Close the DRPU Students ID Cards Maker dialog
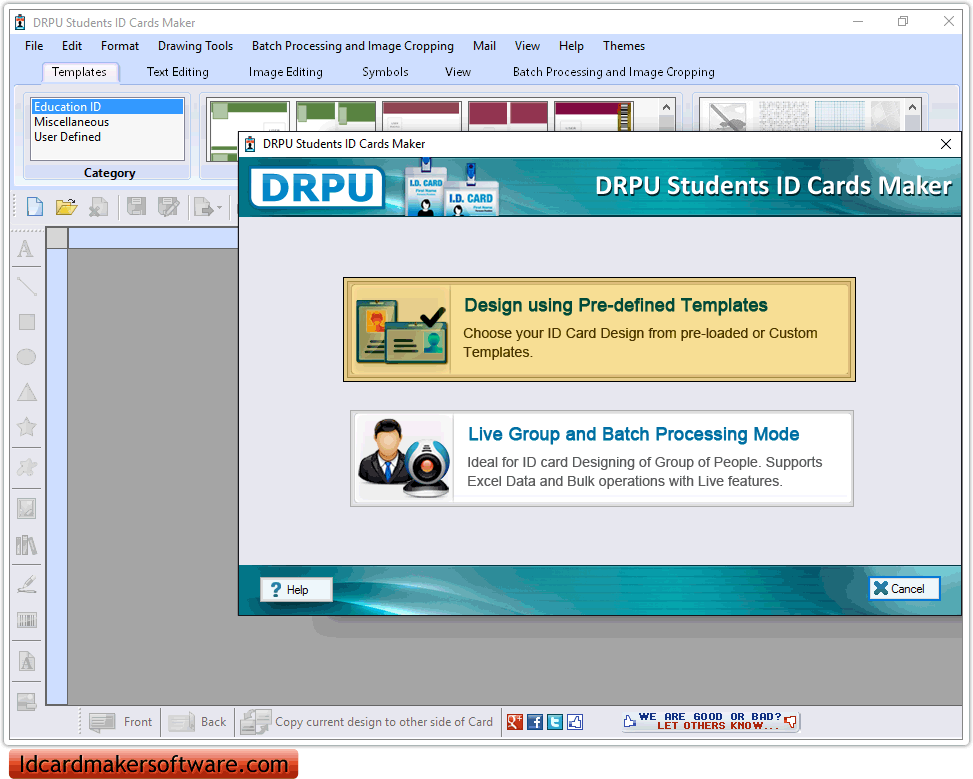The image size is (973, 779). (946, 144)
